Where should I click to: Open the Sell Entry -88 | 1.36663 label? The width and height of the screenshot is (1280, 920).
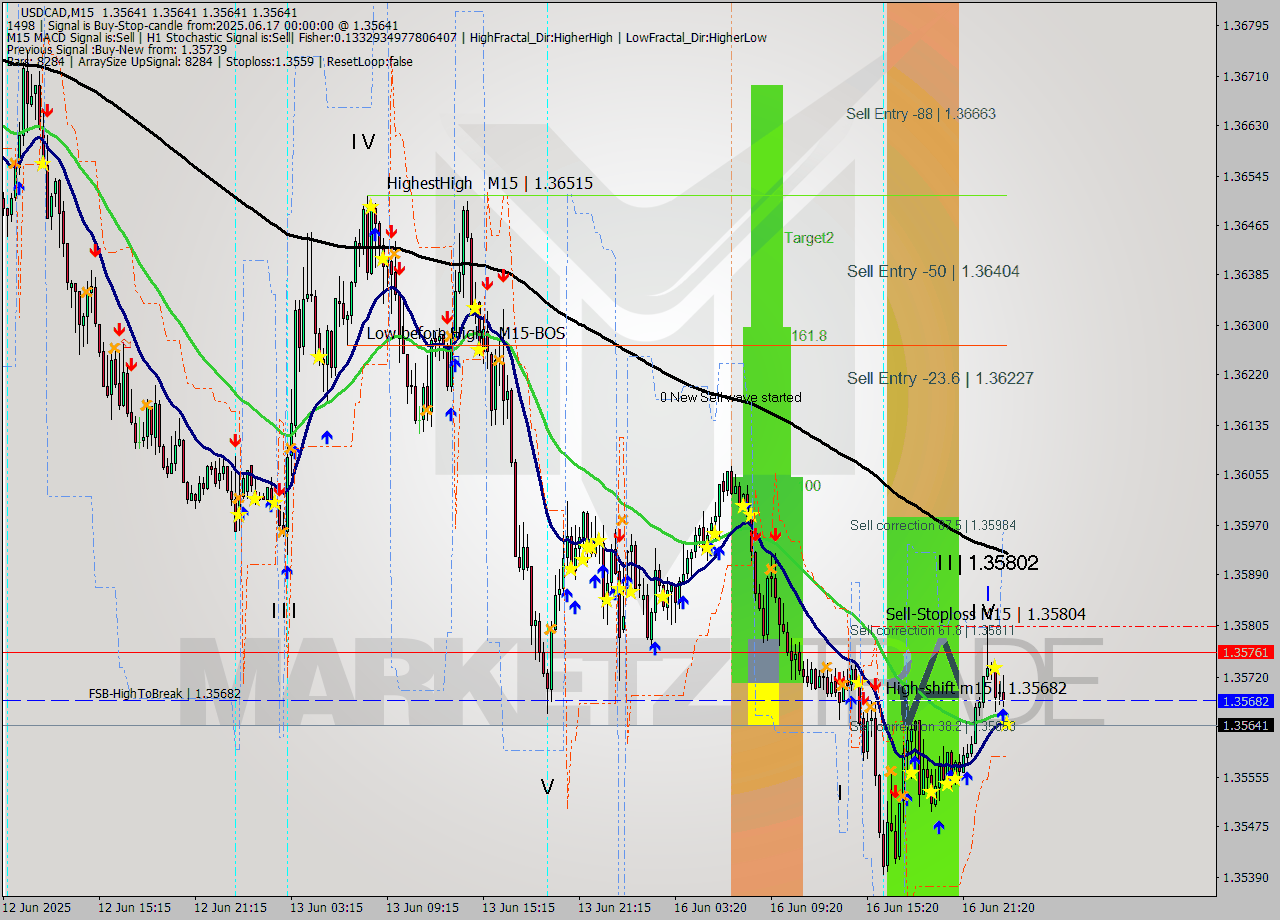click(x=920, y=113)
